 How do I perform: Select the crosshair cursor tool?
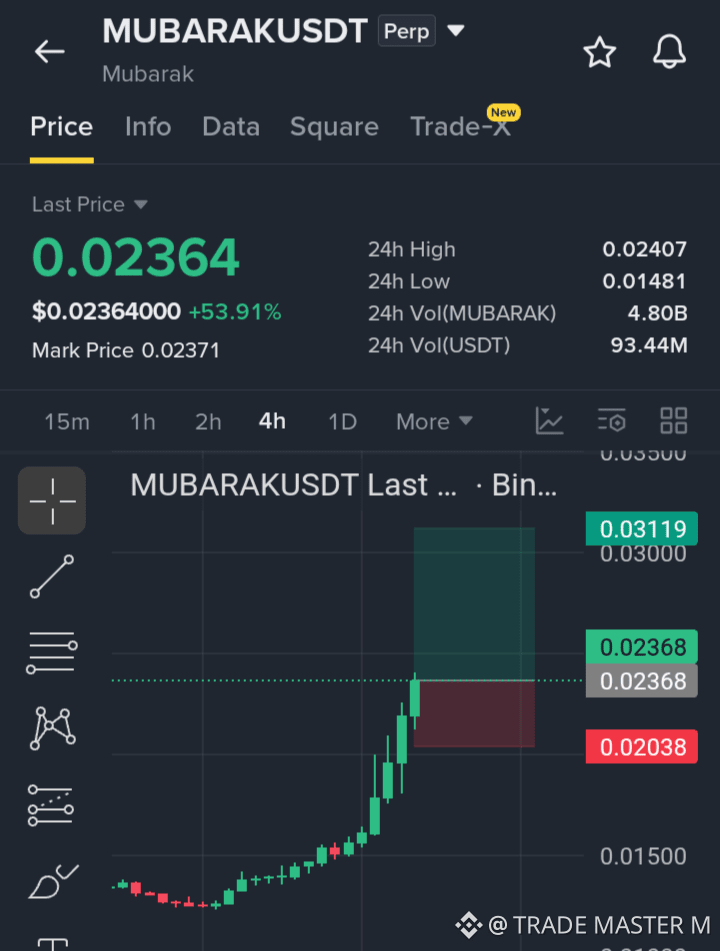coord(52,500)
